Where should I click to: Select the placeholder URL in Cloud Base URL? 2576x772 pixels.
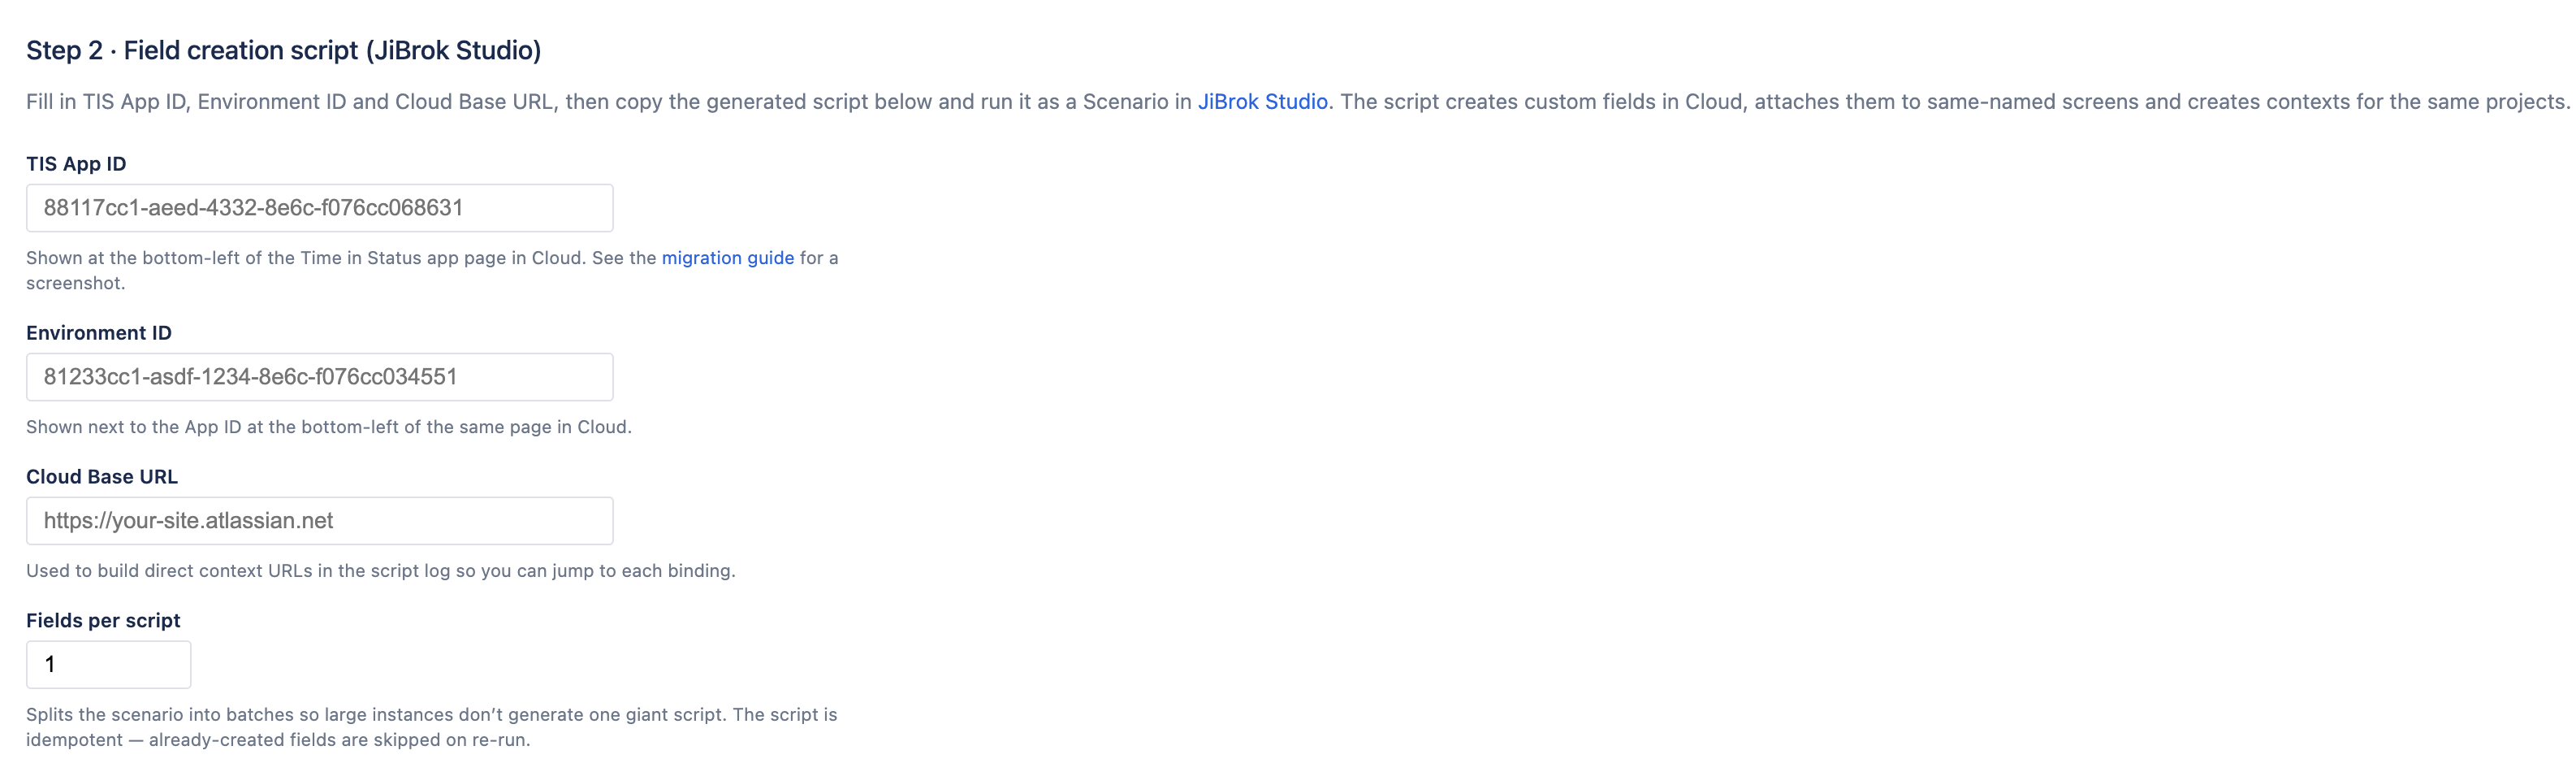tap(188, 520)
